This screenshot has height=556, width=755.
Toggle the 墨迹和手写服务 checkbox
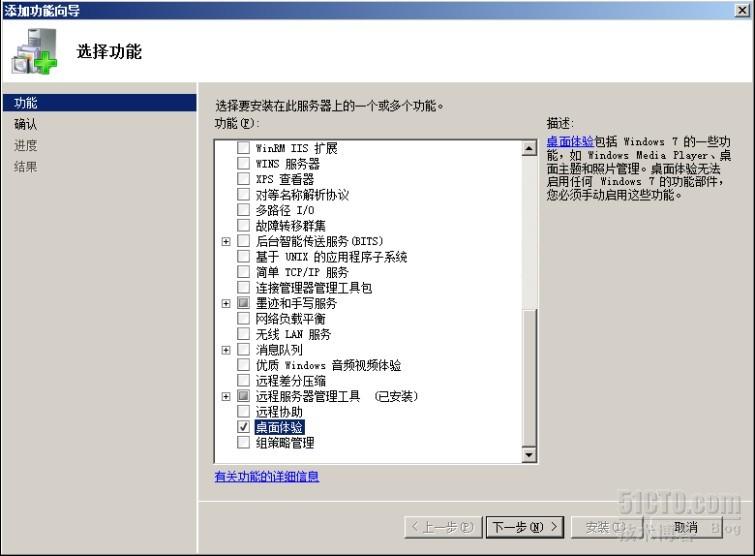click(244, 303)
